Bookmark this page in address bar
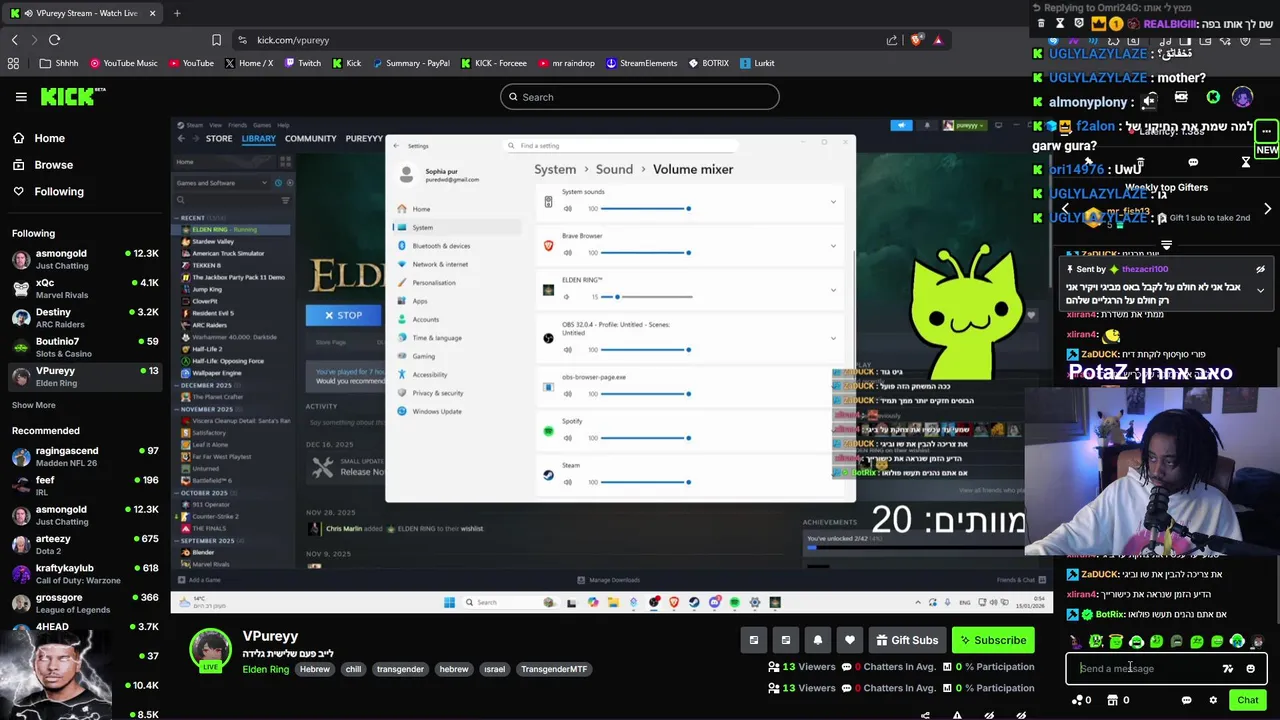The width and height of the screenshot is (1280, 720). pos(216,40)
